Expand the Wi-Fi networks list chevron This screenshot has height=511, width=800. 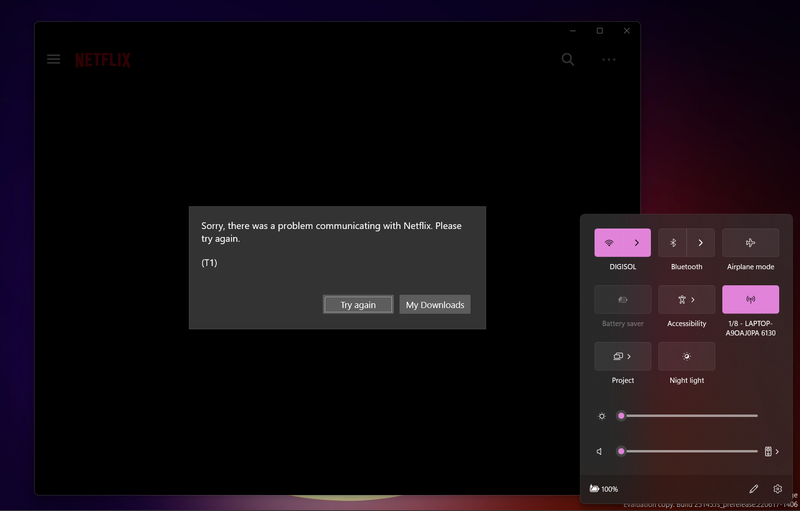point(637,243)
